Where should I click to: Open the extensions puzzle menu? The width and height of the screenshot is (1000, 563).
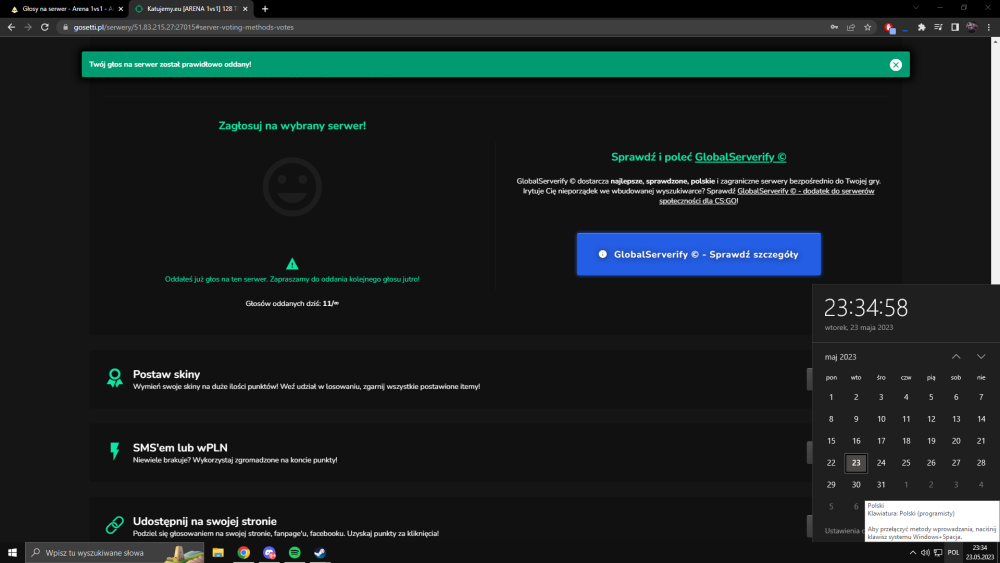tap(922, 27)
